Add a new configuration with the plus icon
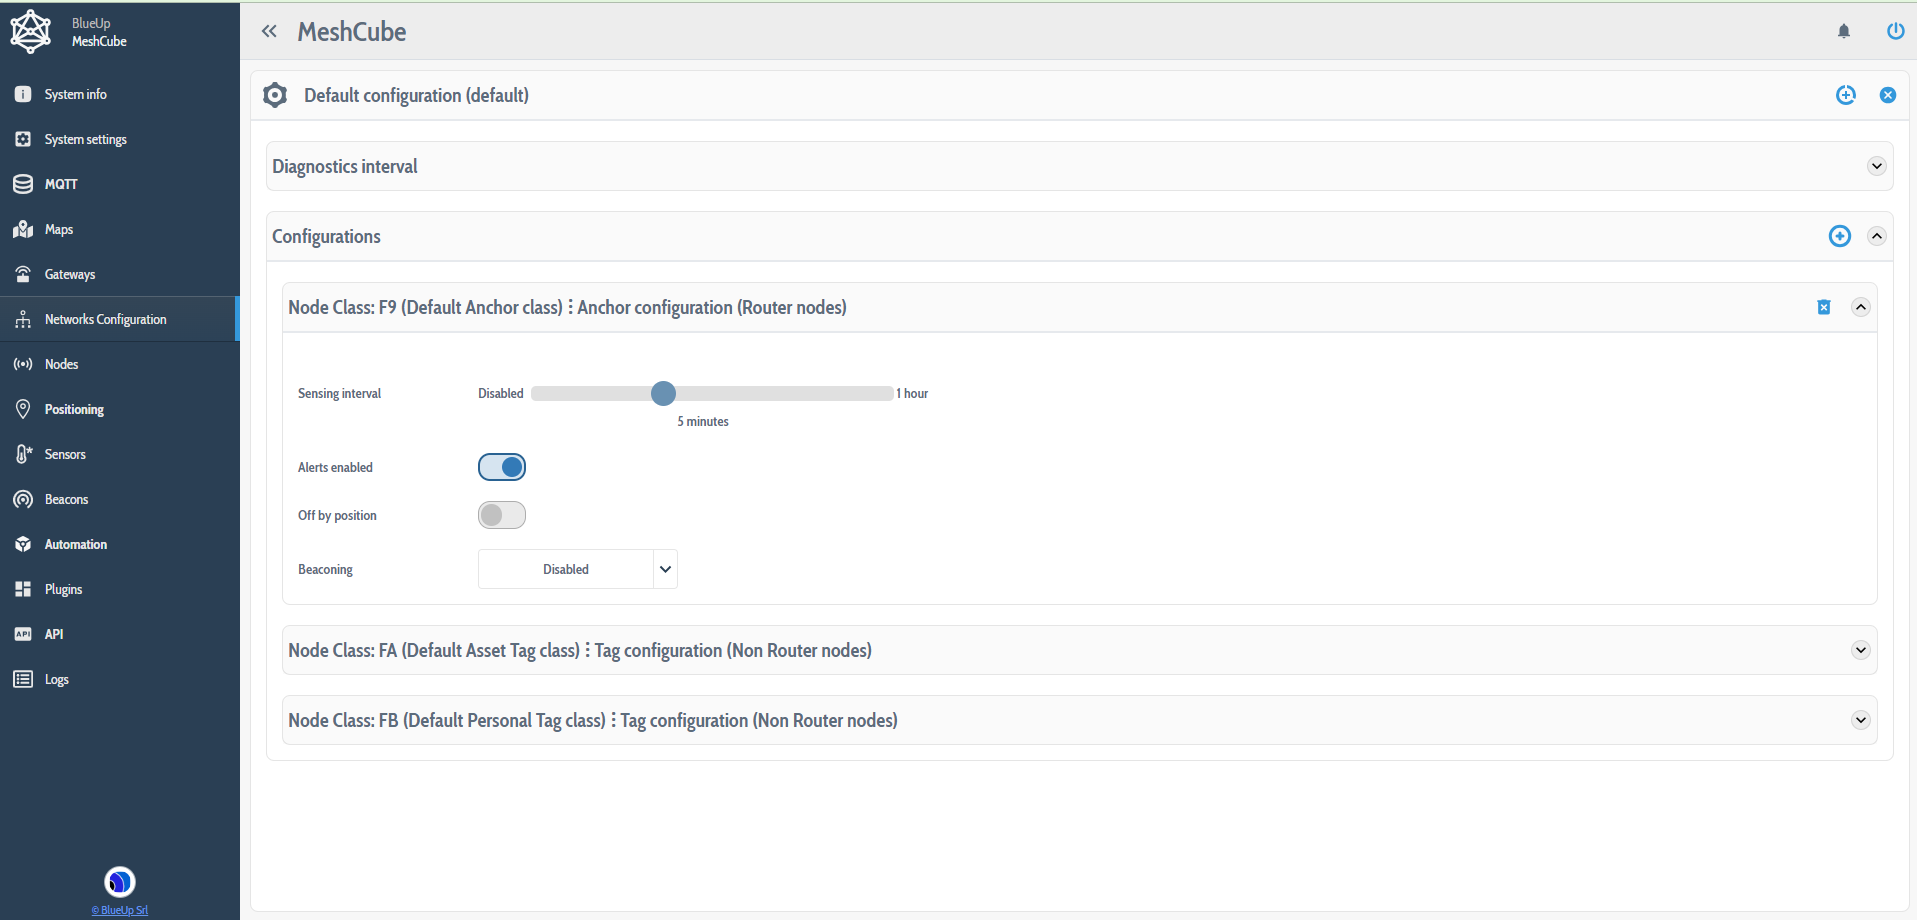Screen dimensions: 1917x920 1840,236
